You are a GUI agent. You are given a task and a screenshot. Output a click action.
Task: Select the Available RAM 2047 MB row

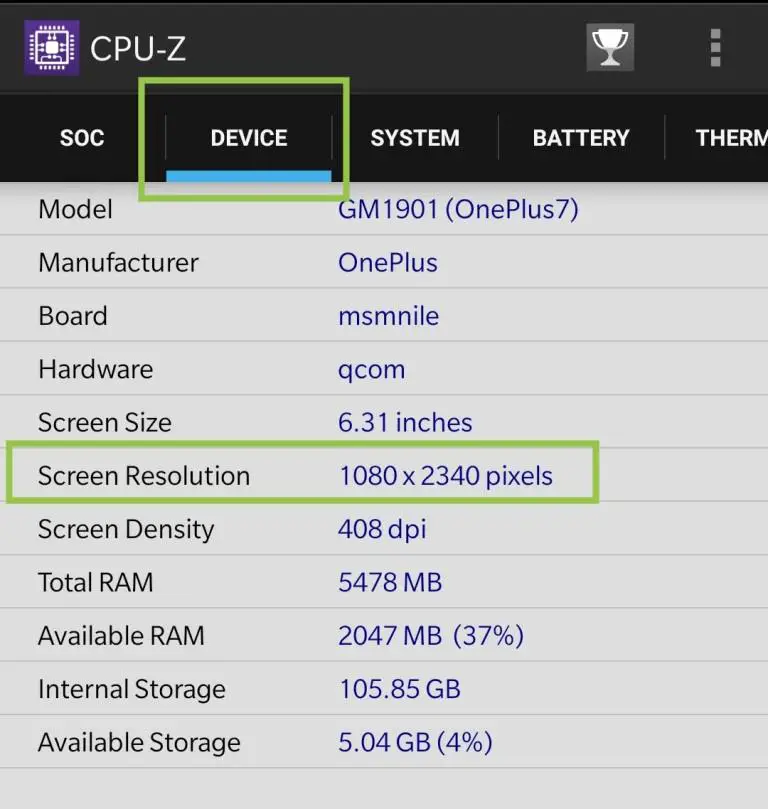click(384, 635)
